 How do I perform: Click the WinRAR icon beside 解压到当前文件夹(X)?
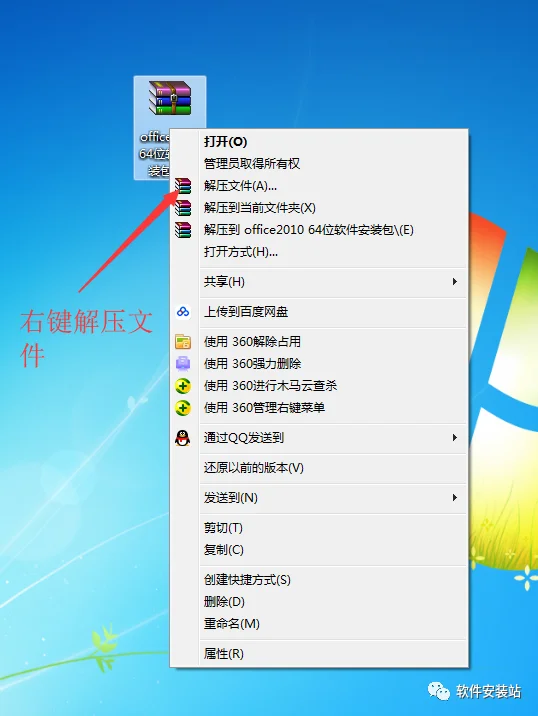pyautogui.click(x=183, y=208)
